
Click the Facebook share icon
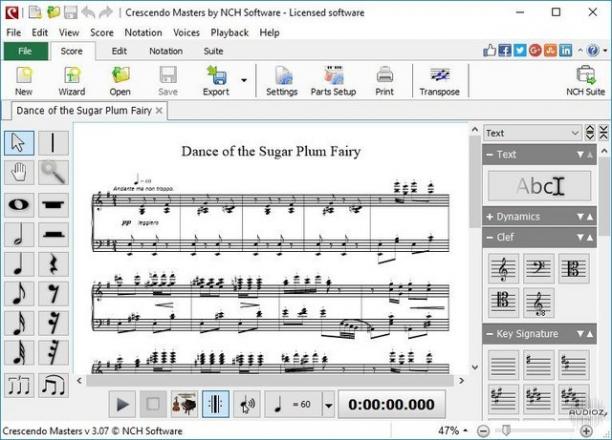click(x=505, y=50)
